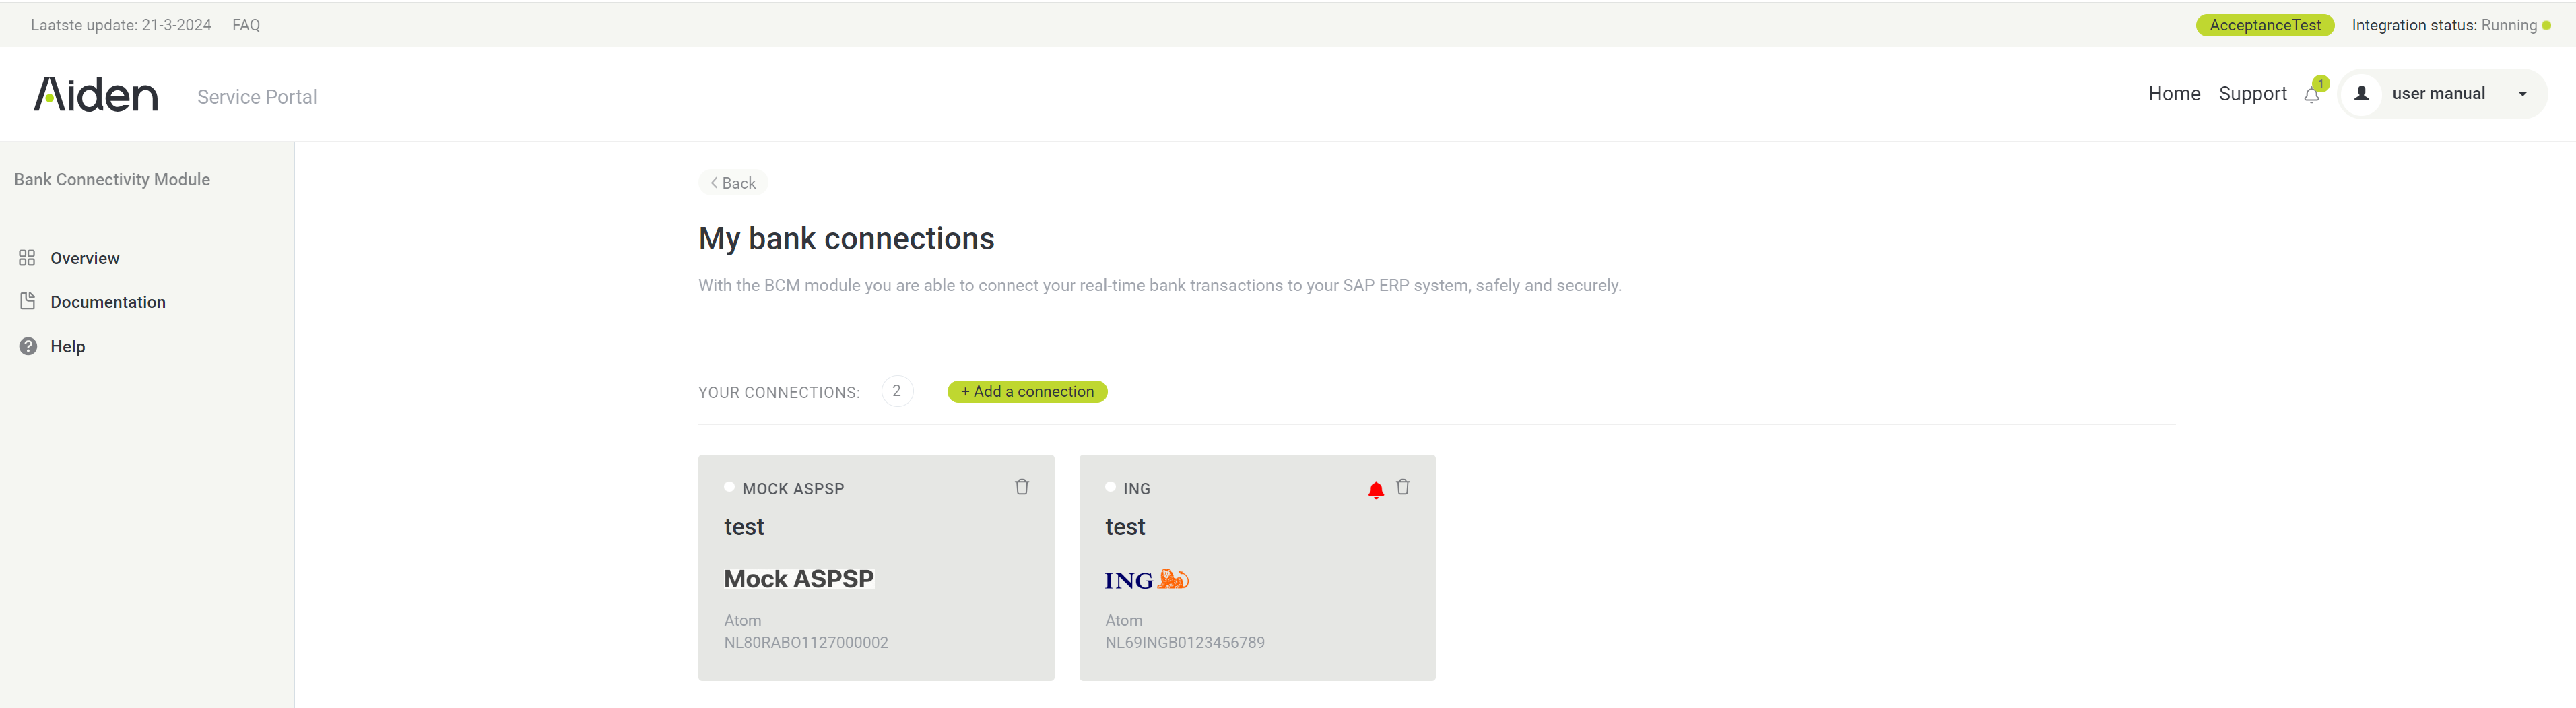
Task: Open Support in top navigation
Action: [2251, 94]
